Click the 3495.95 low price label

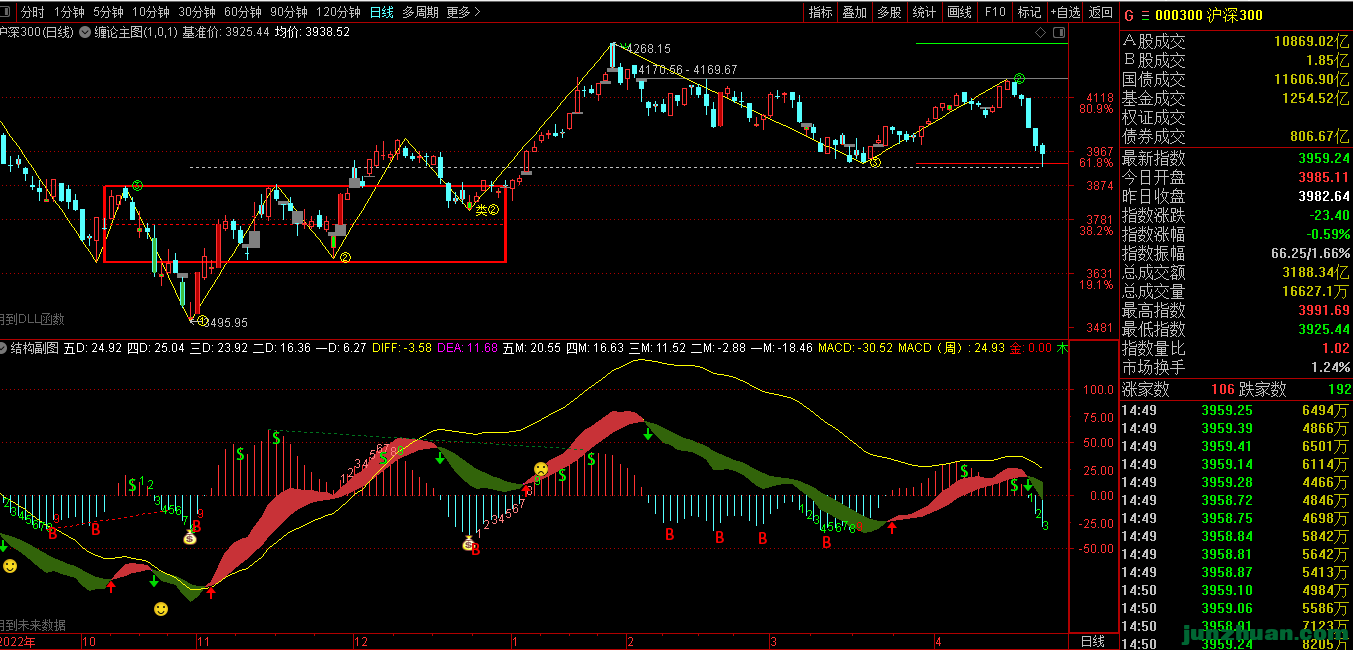click(x=227, y=322)
